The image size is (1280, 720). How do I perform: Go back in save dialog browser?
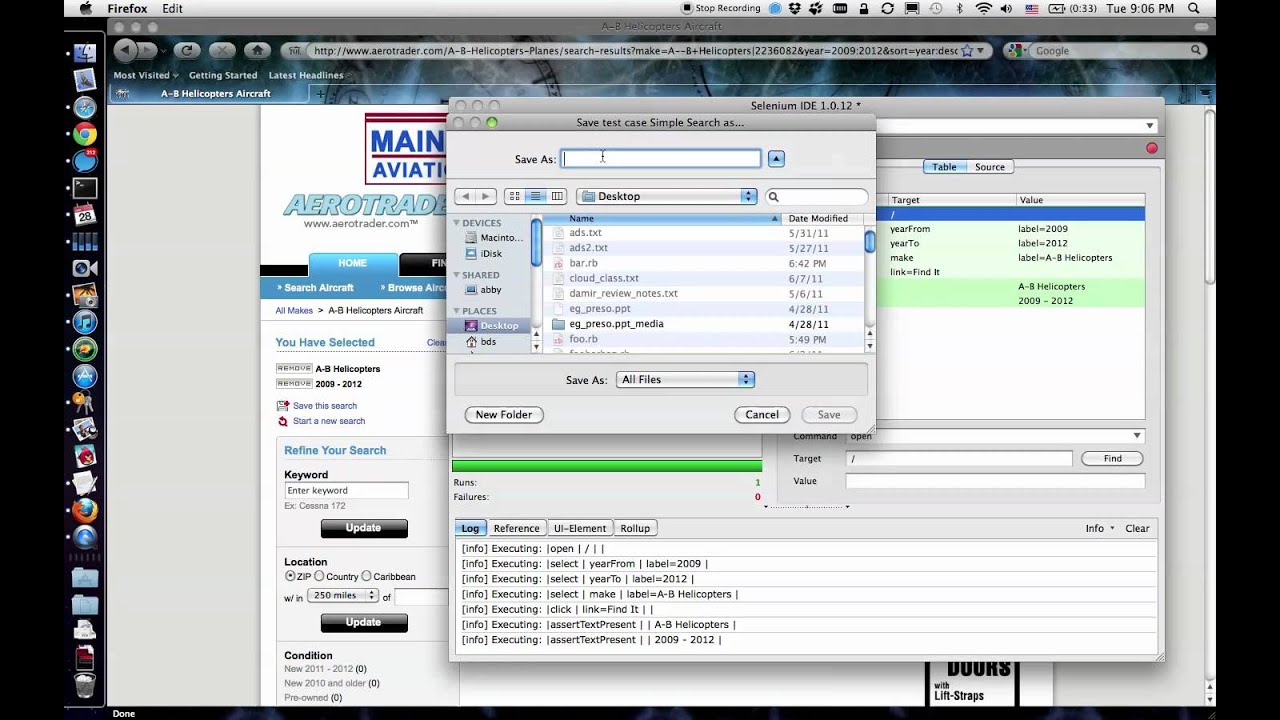[464, 196]
